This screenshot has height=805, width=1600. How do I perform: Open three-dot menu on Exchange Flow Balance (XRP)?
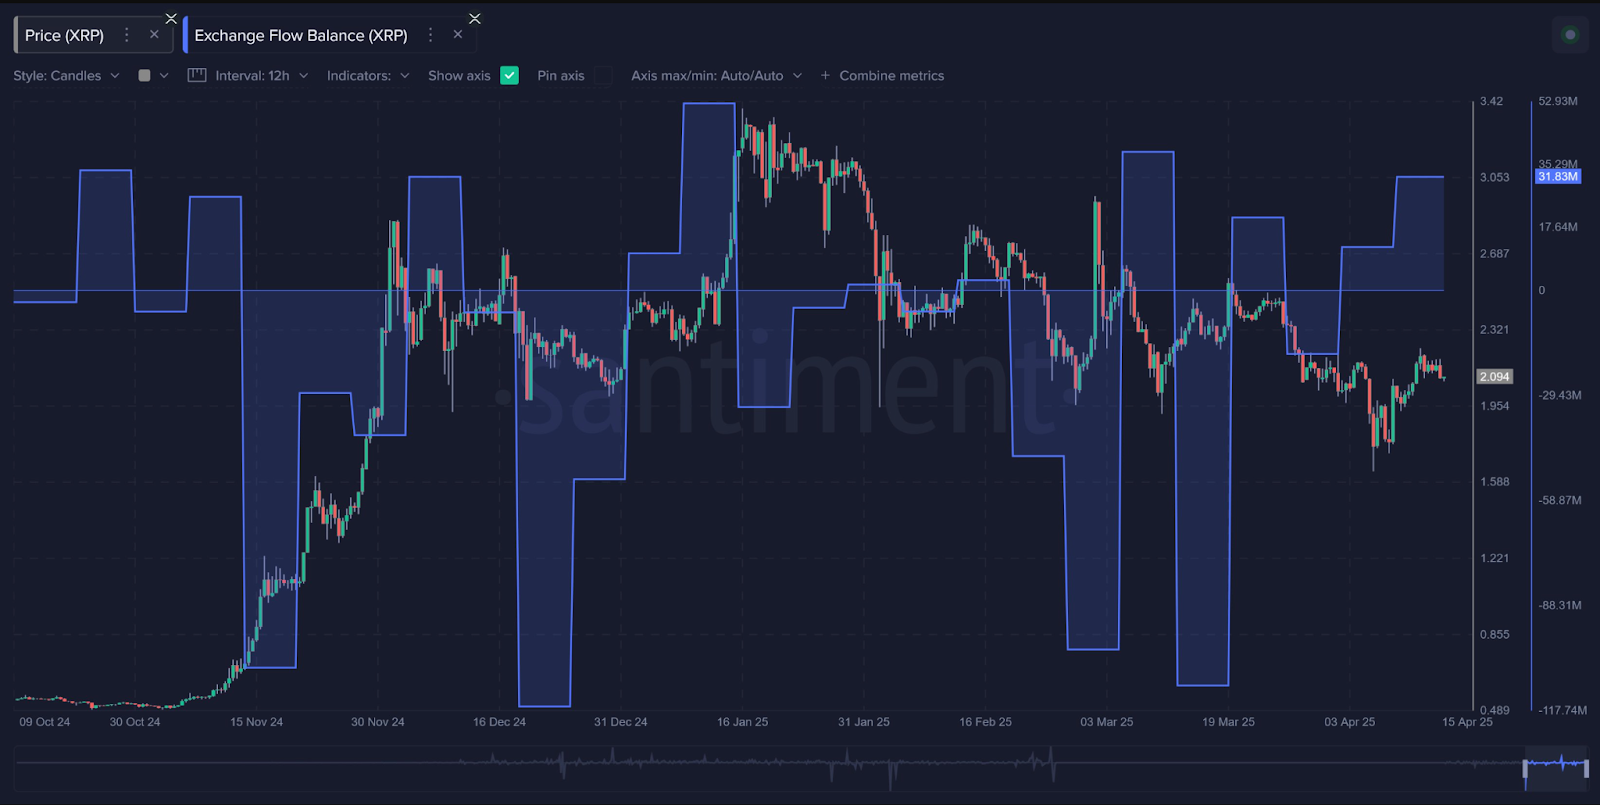431,35
